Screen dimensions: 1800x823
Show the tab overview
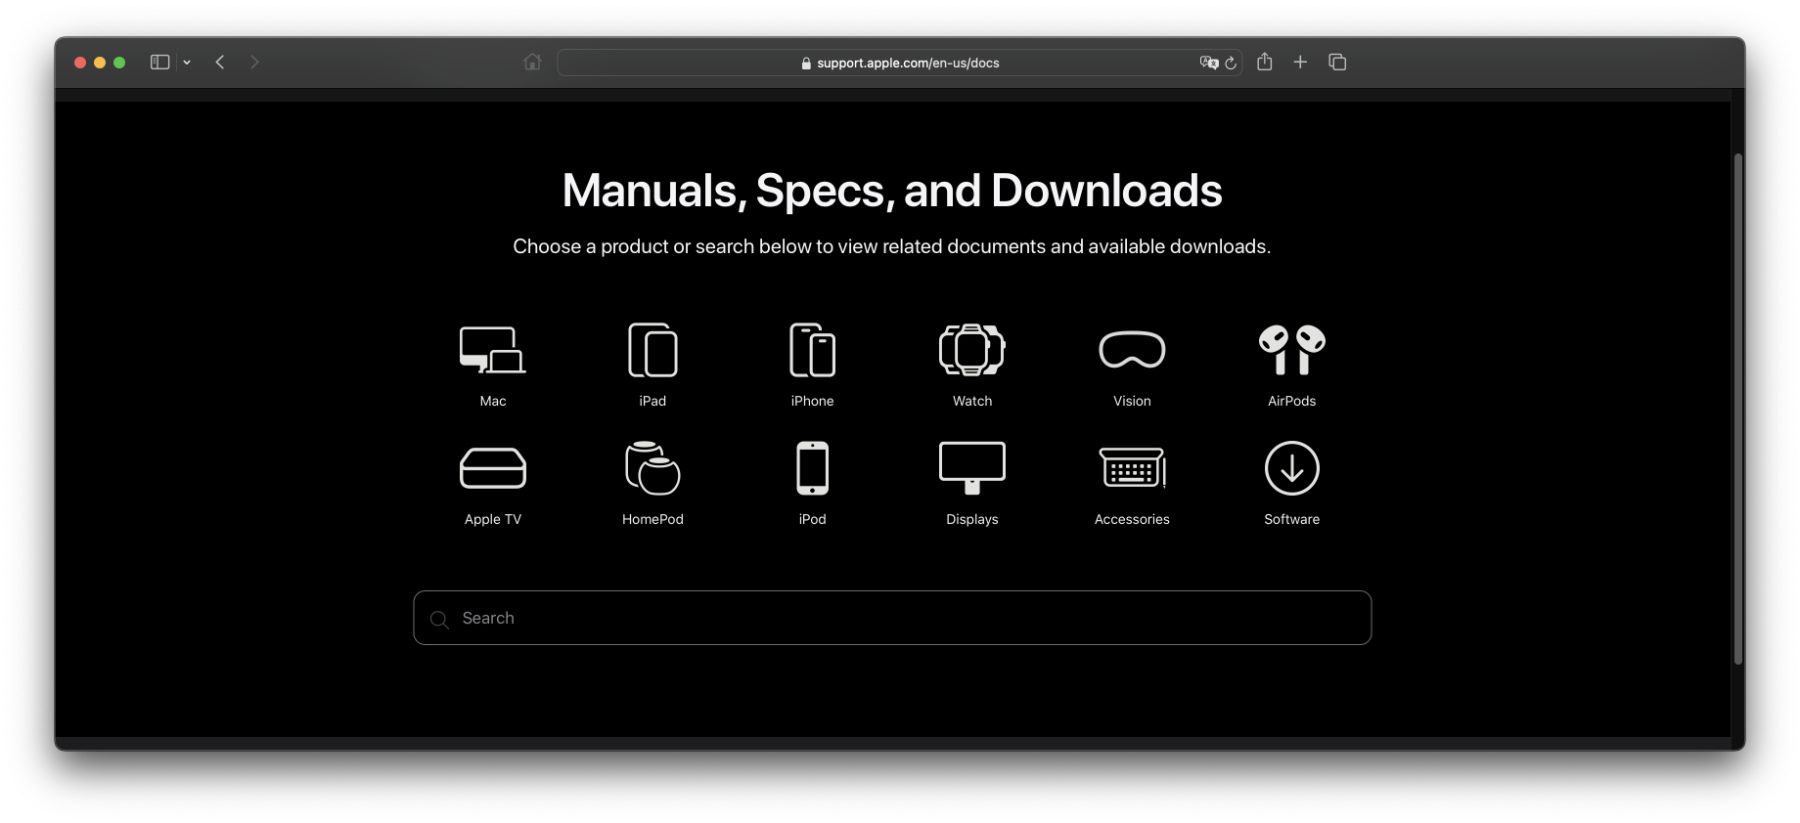1337,62
